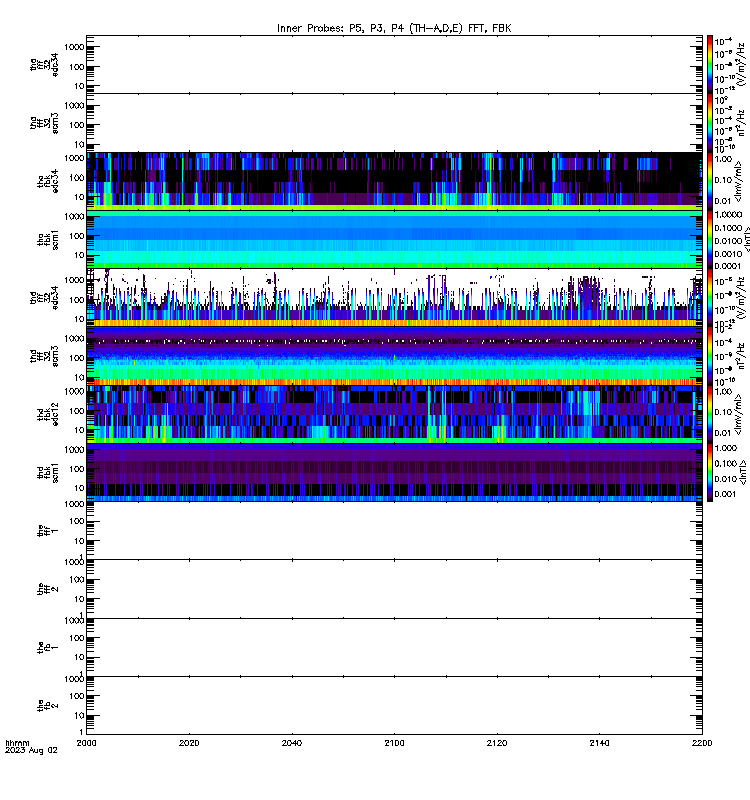Click the '2120' time axis label
The image size is (750, 800).
pos(497,743)
